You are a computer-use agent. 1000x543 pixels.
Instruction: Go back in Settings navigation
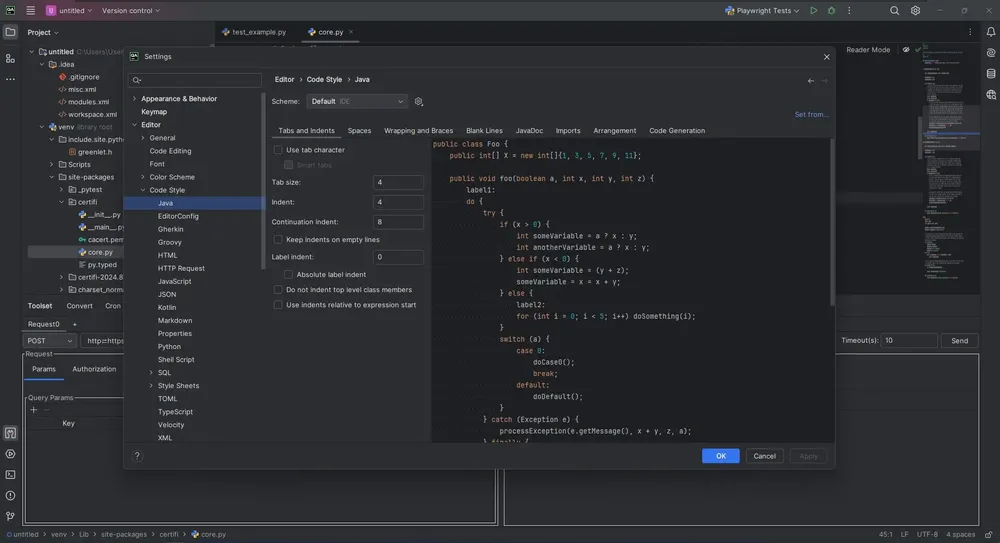point(811,80)
